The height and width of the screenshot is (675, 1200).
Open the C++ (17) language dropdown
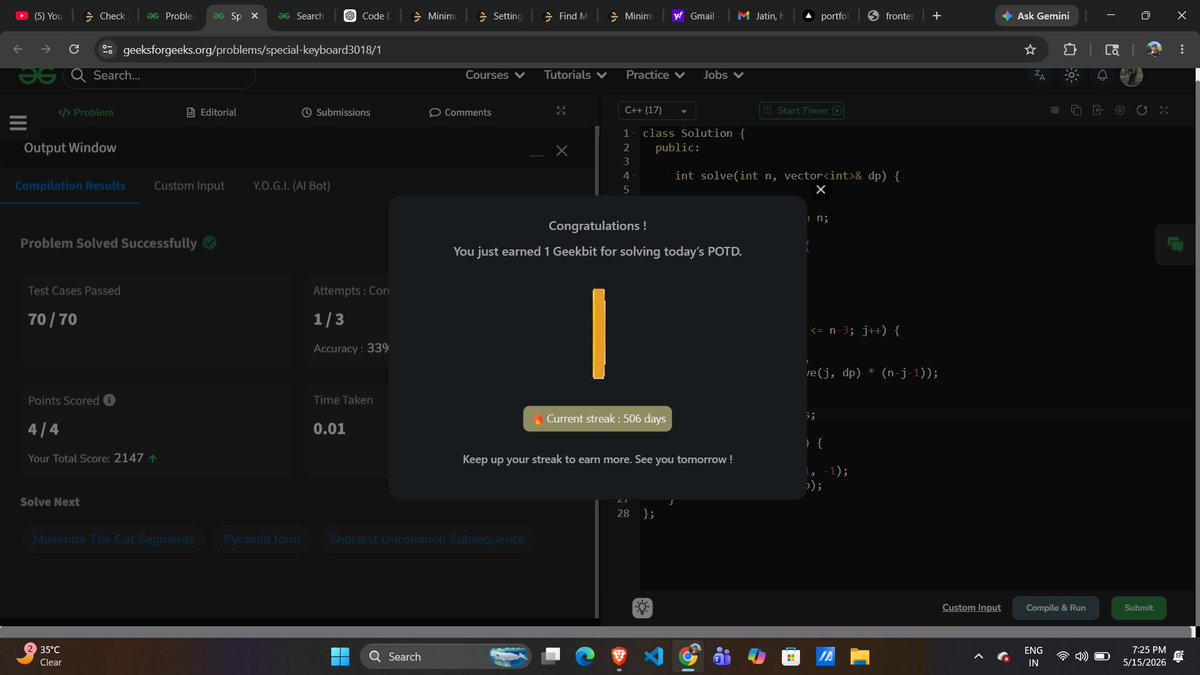click(x=657, y=110)
